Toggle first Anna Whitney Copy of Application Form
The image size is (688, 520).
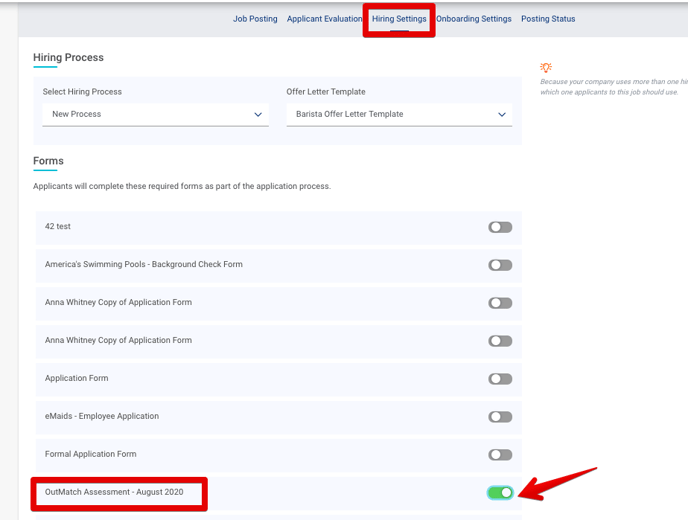pos(500,303)
